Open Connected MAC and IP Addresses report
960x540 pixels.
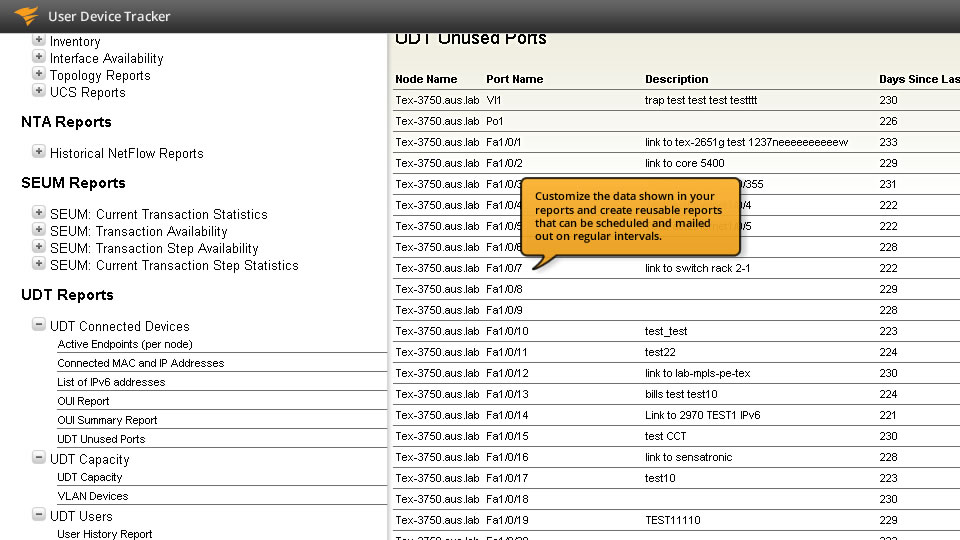[x=141, y=363]
